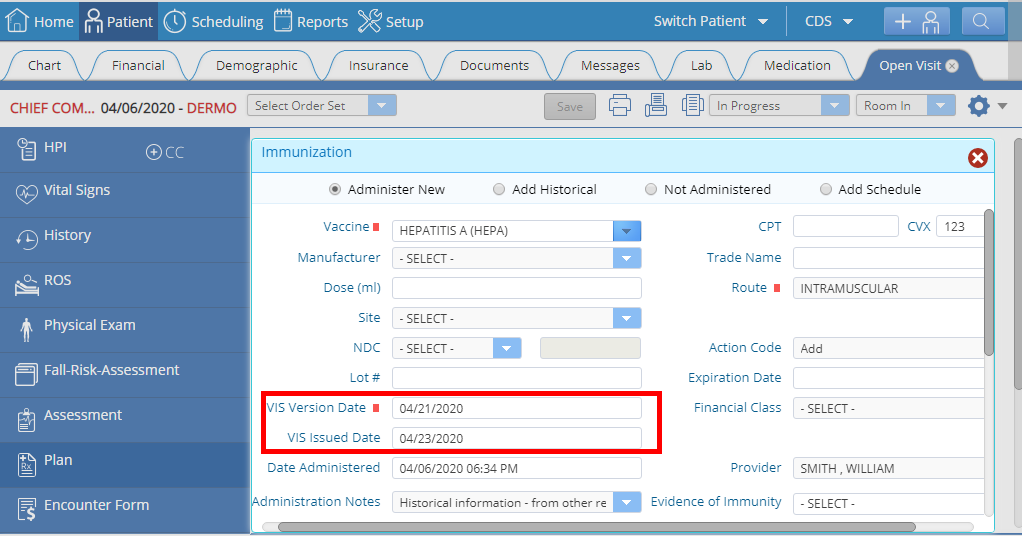The image size is (1022, 536).
Task: Click VIS Version Date field
Action: coord(516,408)
